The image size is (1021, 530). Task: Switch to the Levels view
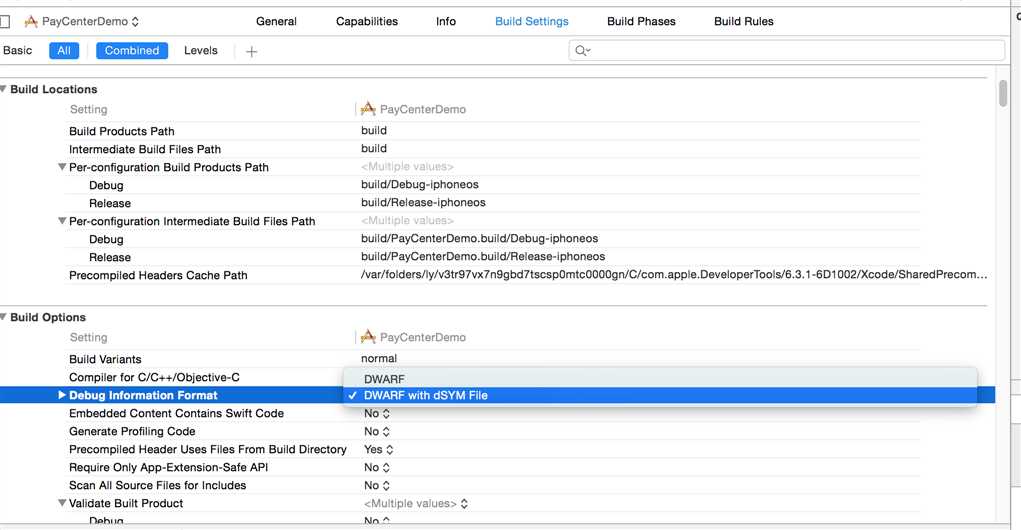click(x=201, y=51)
